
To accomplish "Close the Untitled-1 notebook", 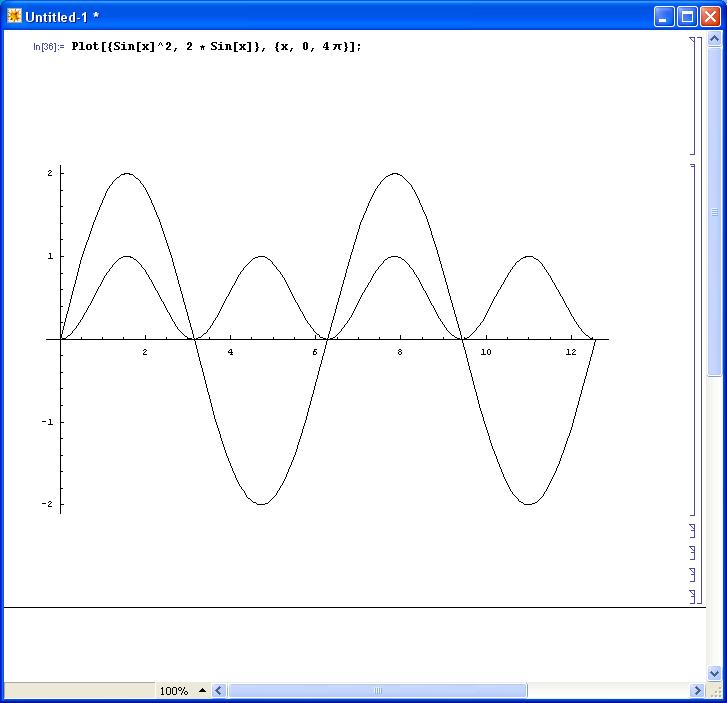I will click(x=710, y=16).
